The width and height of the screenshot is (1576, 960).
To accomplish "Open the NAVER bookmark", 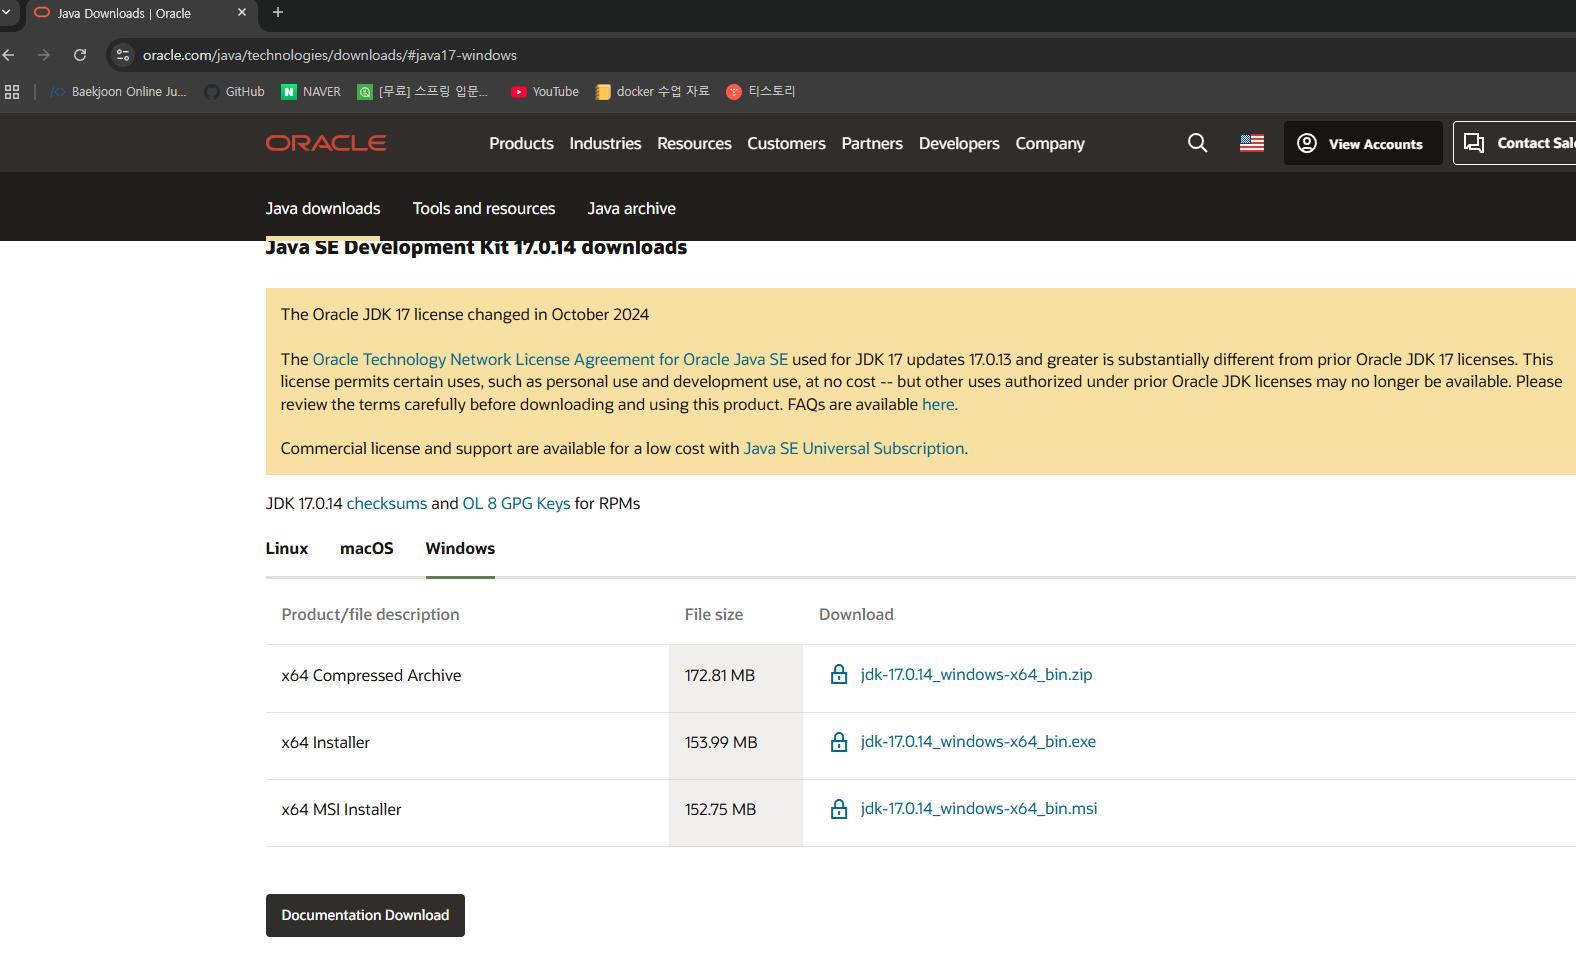I will [x=311, y=91].
